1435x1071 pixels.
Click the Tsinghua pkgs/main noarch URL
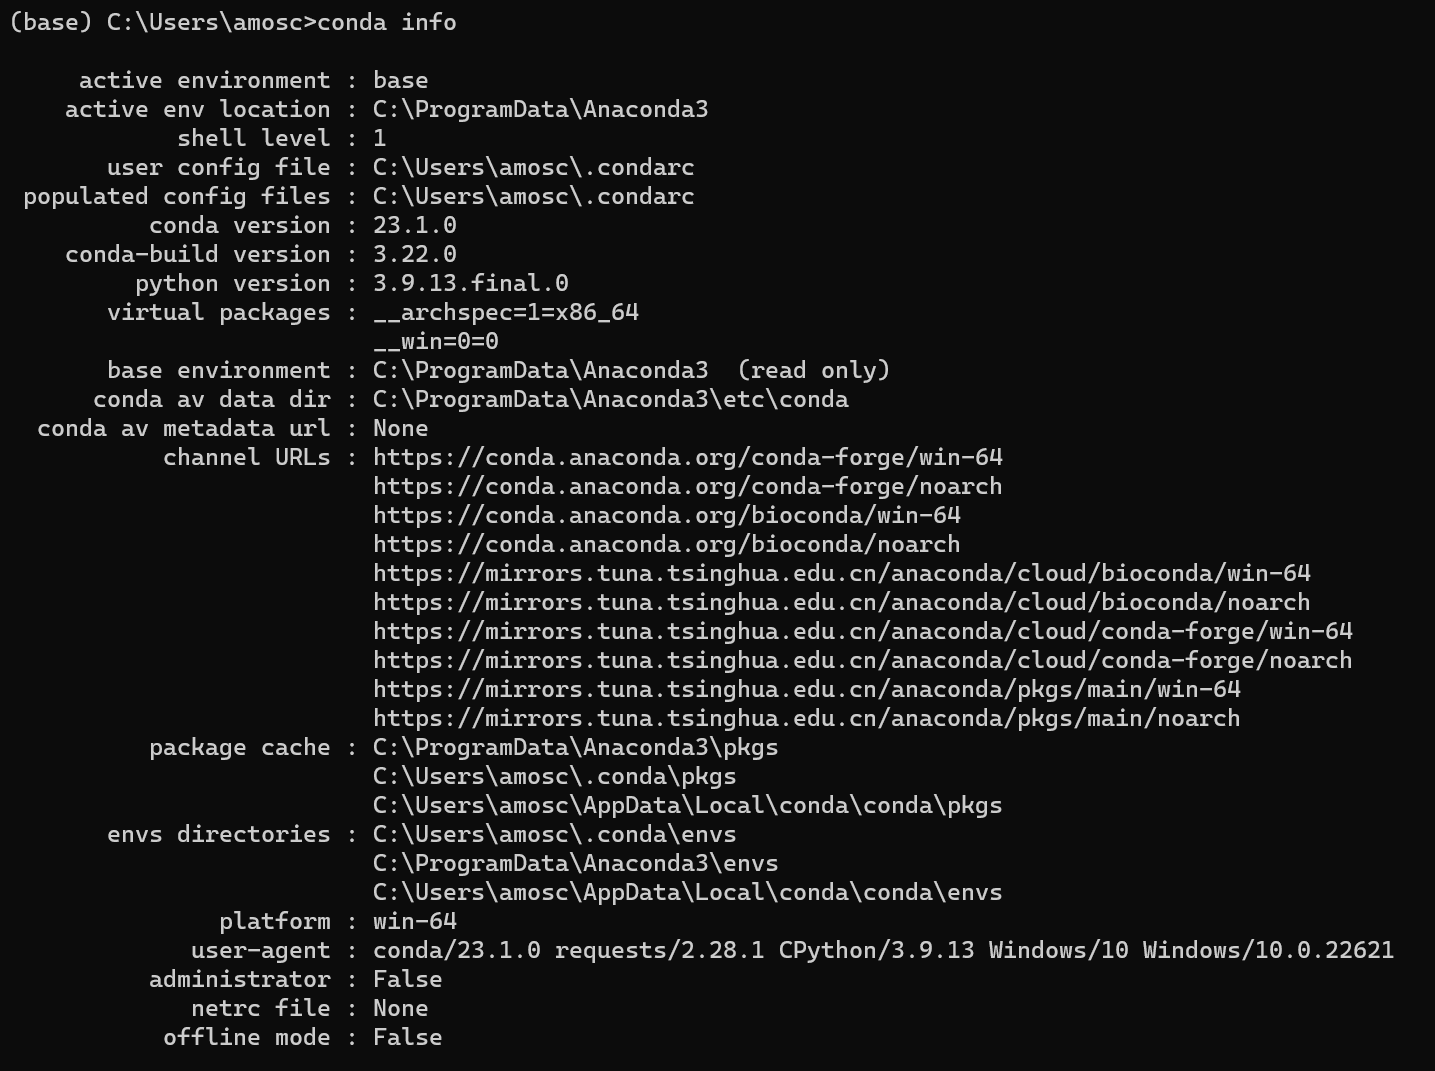[806, 718]
